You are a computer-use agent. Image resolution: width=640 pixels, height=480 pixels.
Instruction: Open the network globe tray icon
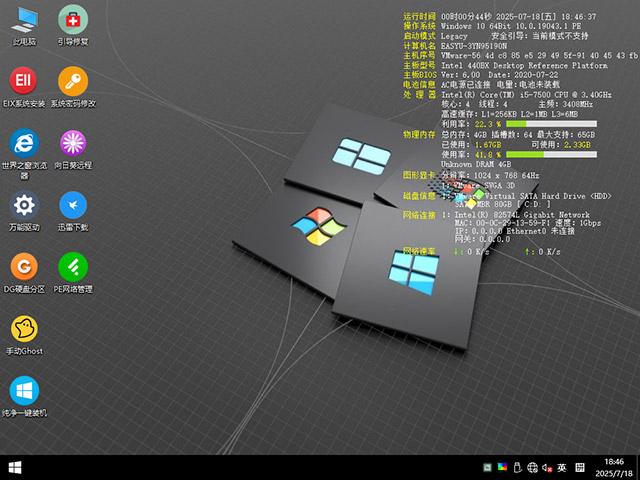point(532,468)
